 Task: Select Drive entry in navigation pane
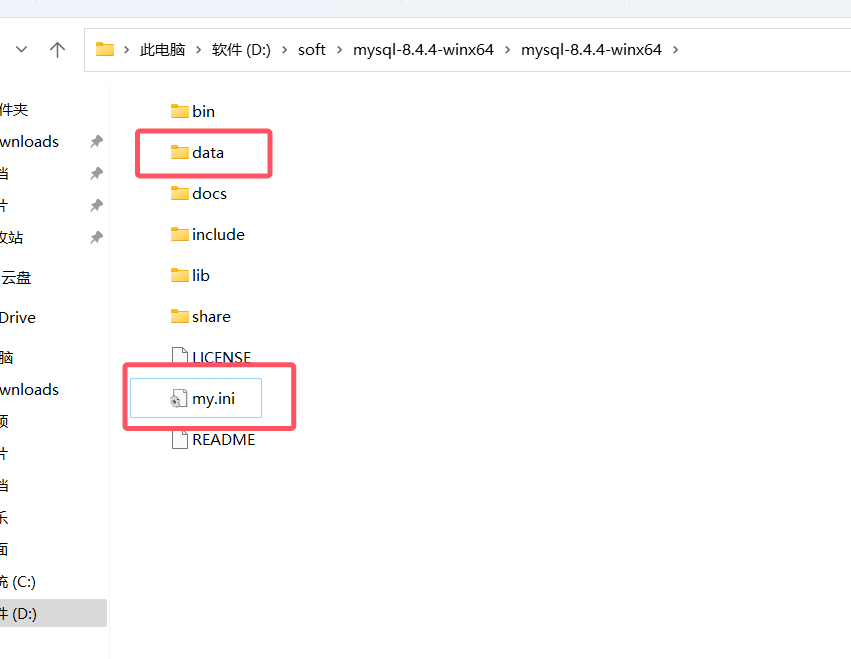point(18,318)
